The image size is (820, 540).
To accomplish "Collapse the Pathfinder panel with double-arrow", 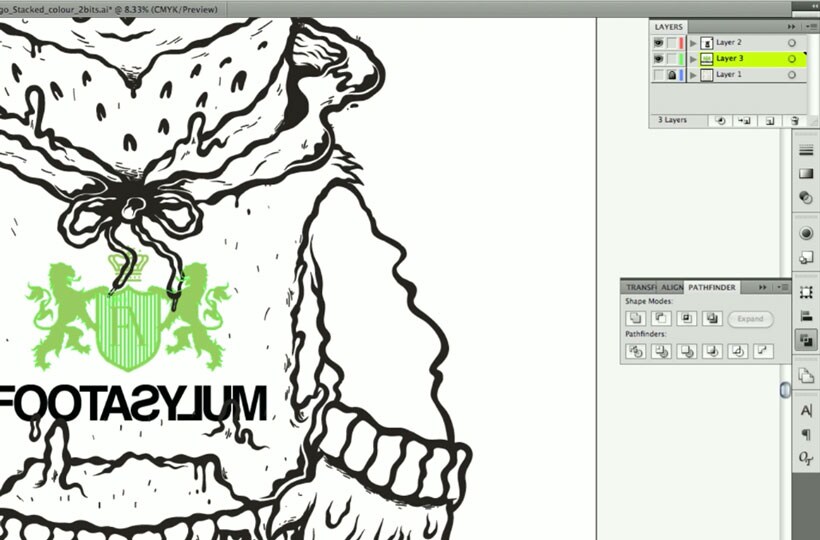I will [762, 287].
